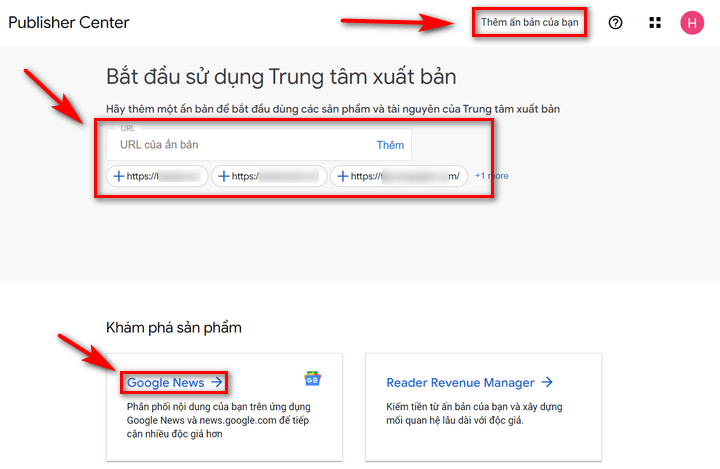Click the Thêm button in URL field

390,145
